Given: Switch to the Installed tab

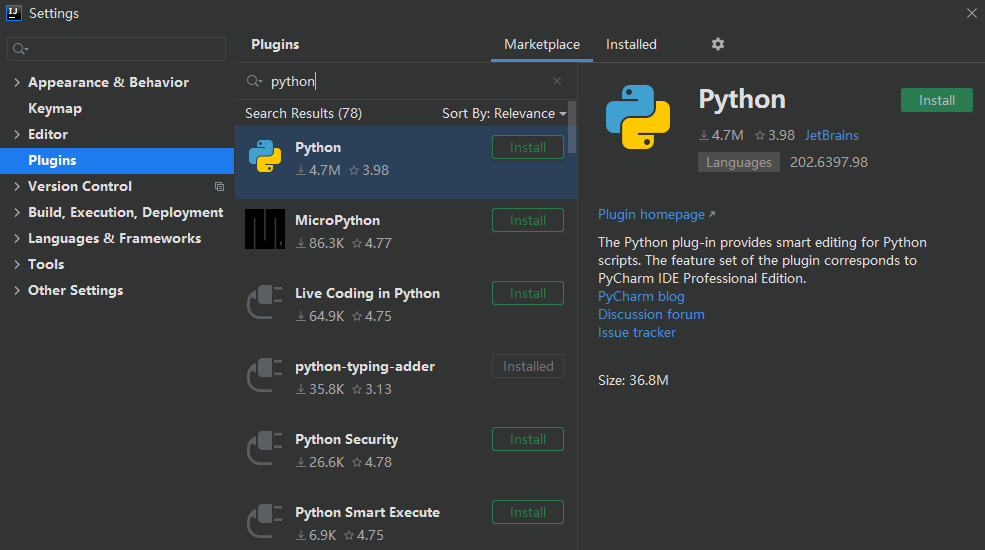Looking at the screenshot, I should pos(631,45).
